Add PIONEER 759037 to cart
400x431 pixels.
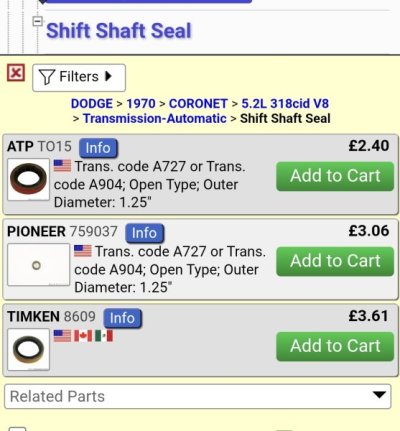335,261
